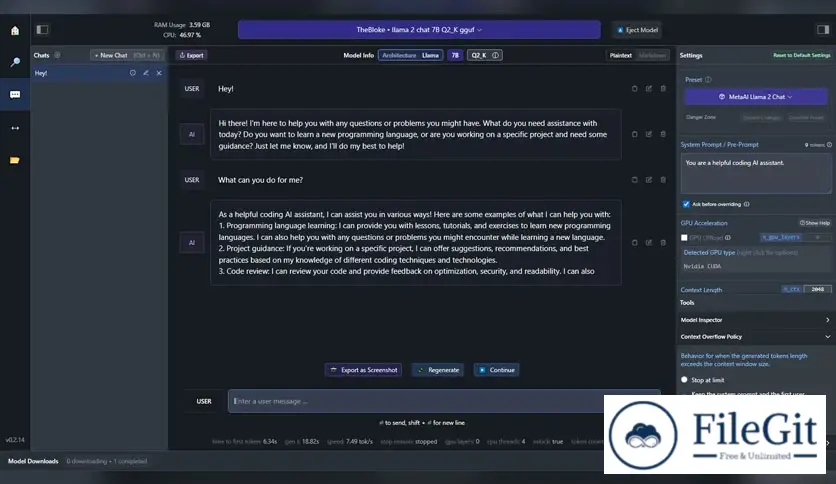Image resolution: width=836 pixels, height=484 pixels.
Task: Uncheck the Ask before overriding checkbox
Action: pos(686,204)
